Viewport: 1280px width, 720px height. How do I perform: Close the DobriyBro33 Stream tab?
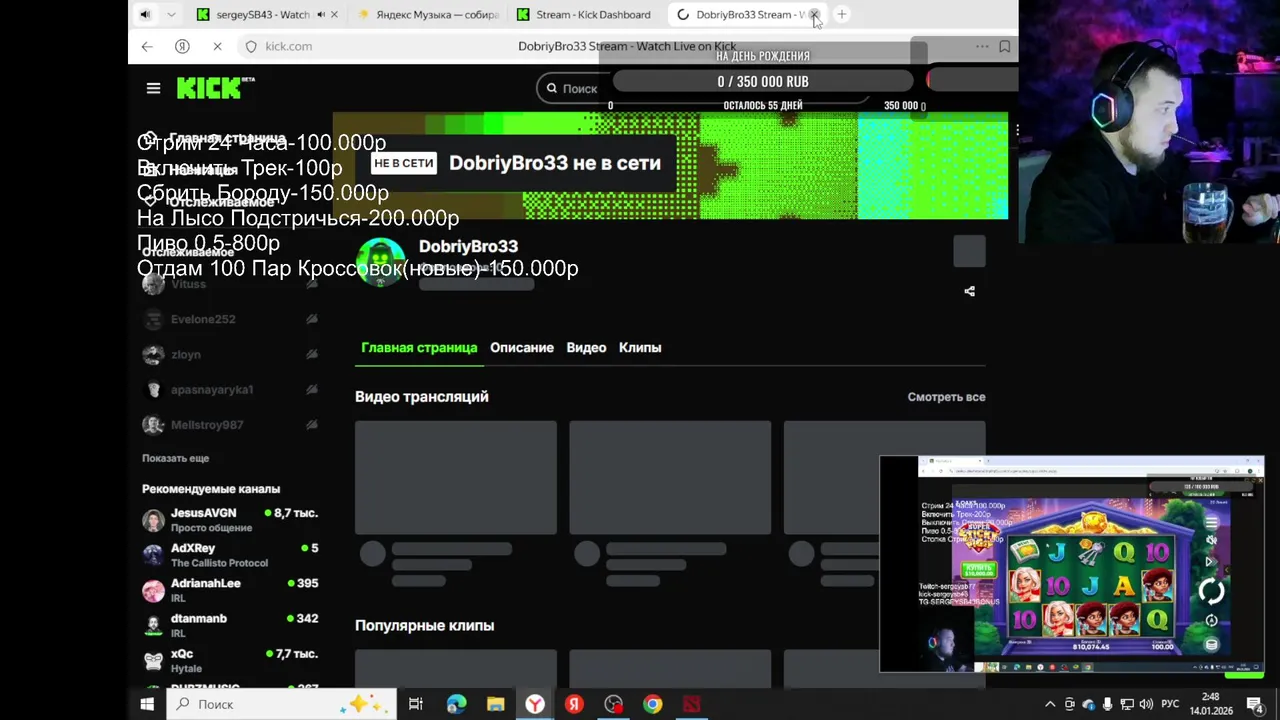point(815,14)
